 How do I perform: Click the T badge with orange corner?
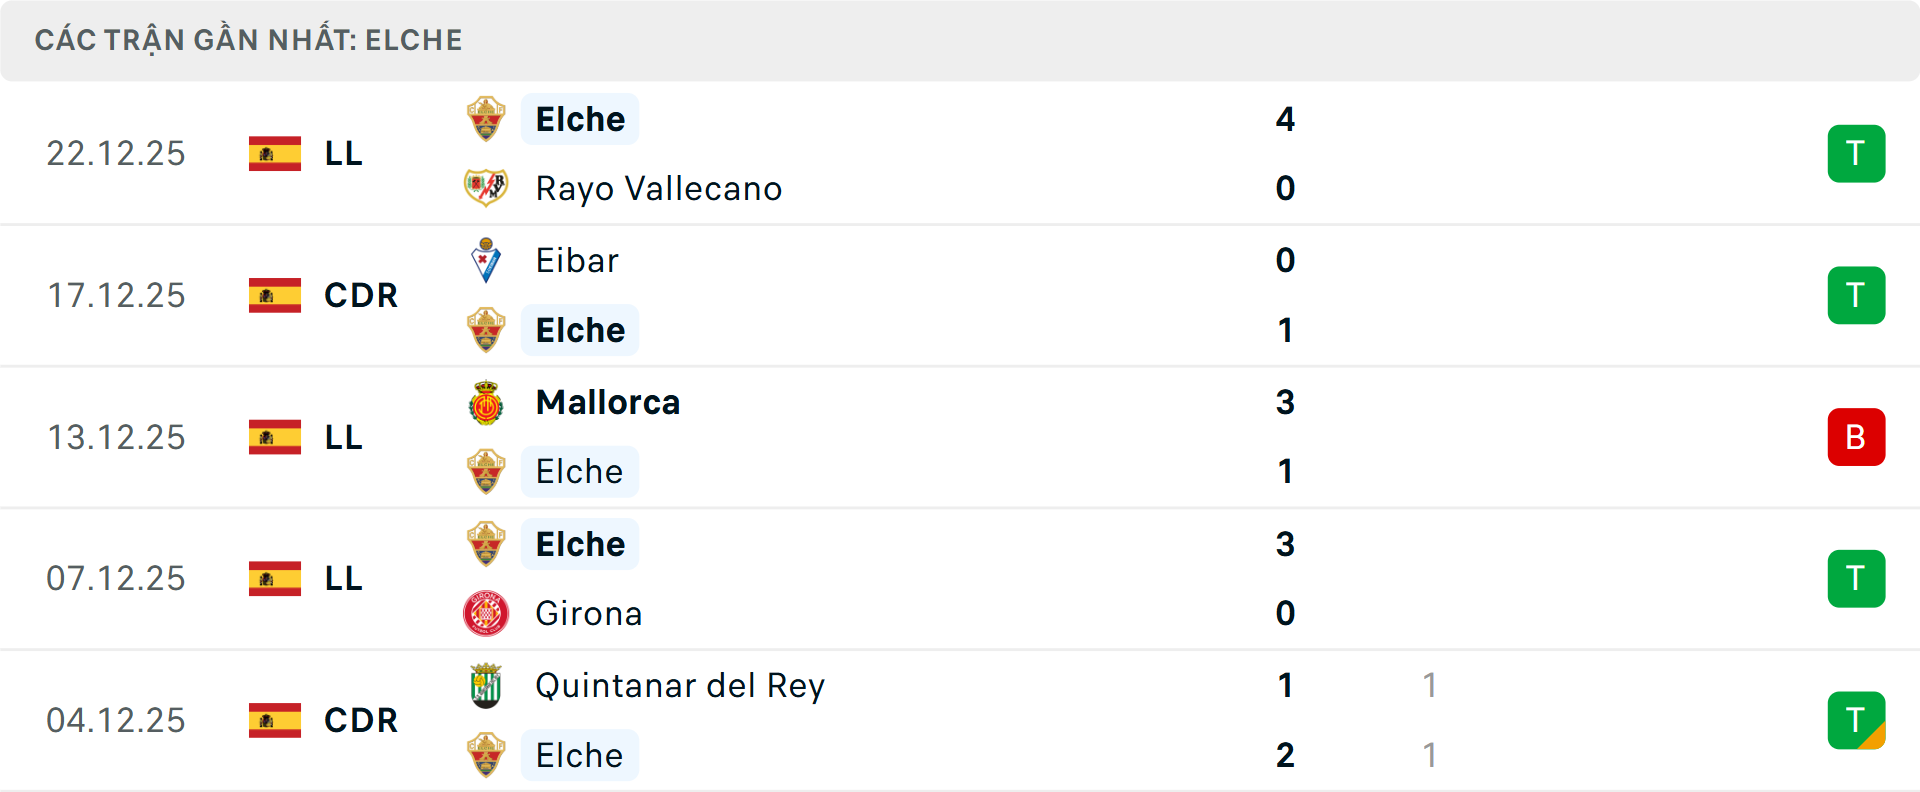[x=1856, y=720]
